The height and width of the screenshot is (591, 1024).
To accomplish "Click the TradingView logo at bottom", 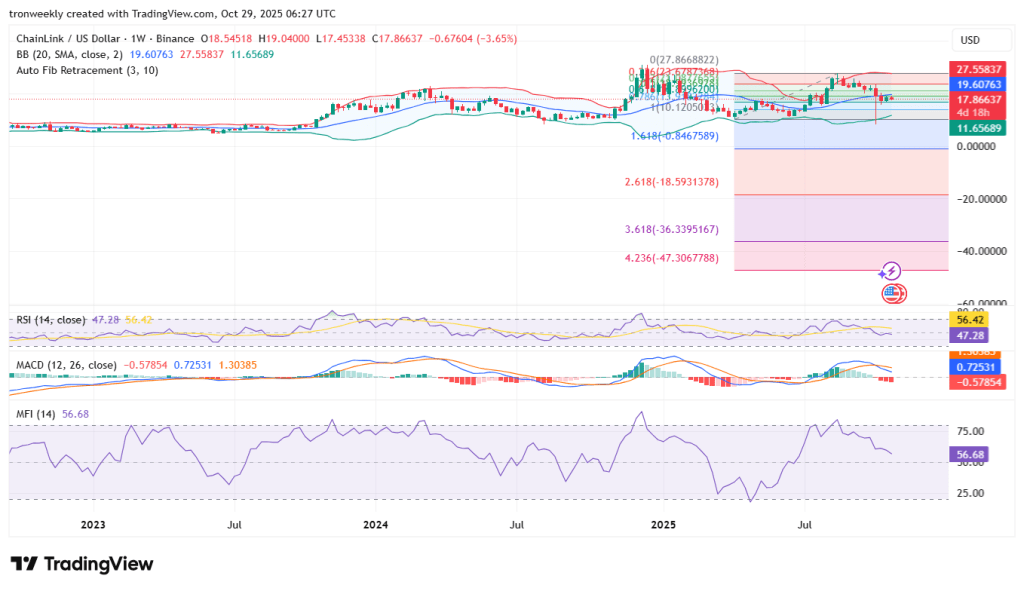I will 82,564.
